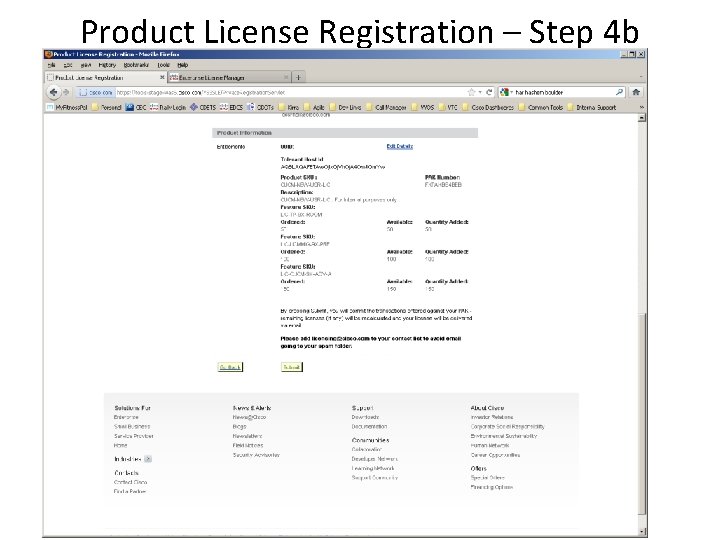Open the Common Tools bookmarks folder

[x=541, y=107]
